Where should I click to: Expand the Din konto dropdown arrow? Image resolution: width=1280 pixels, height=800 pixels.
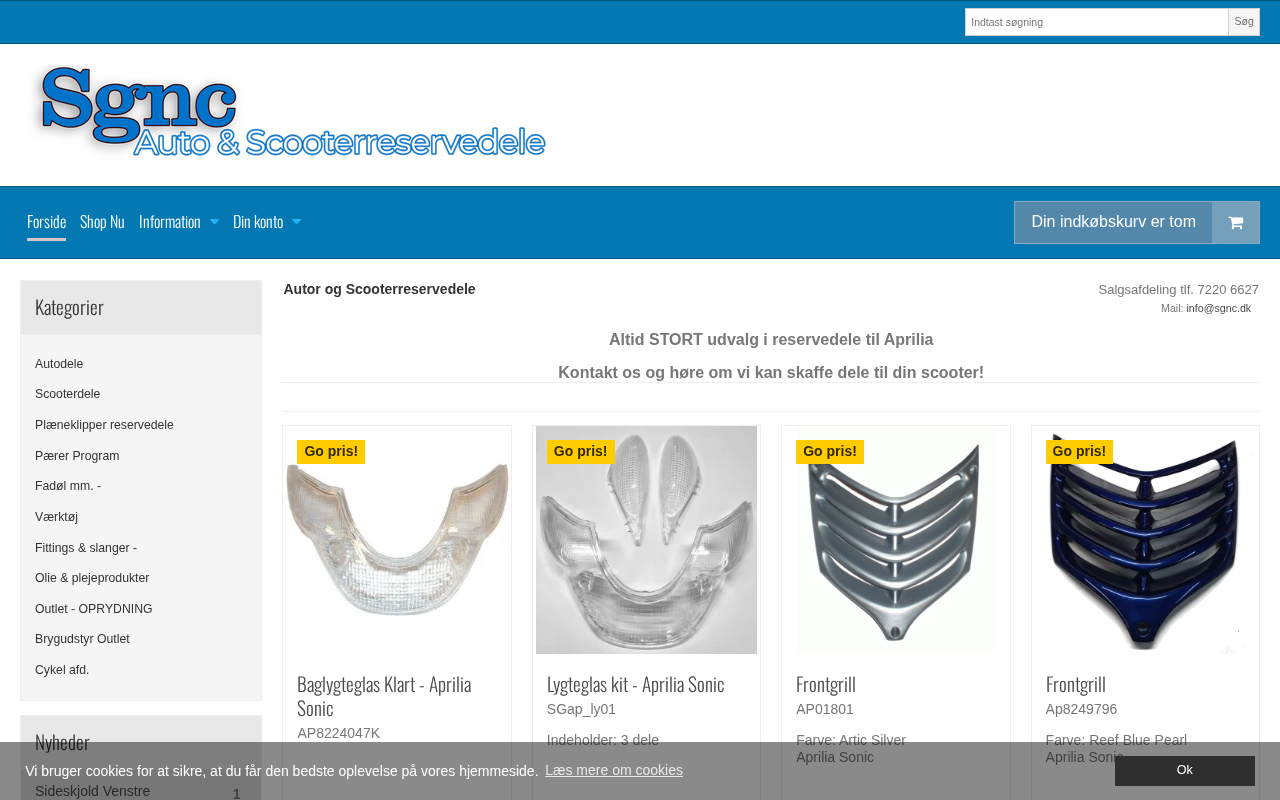point(296,222)
